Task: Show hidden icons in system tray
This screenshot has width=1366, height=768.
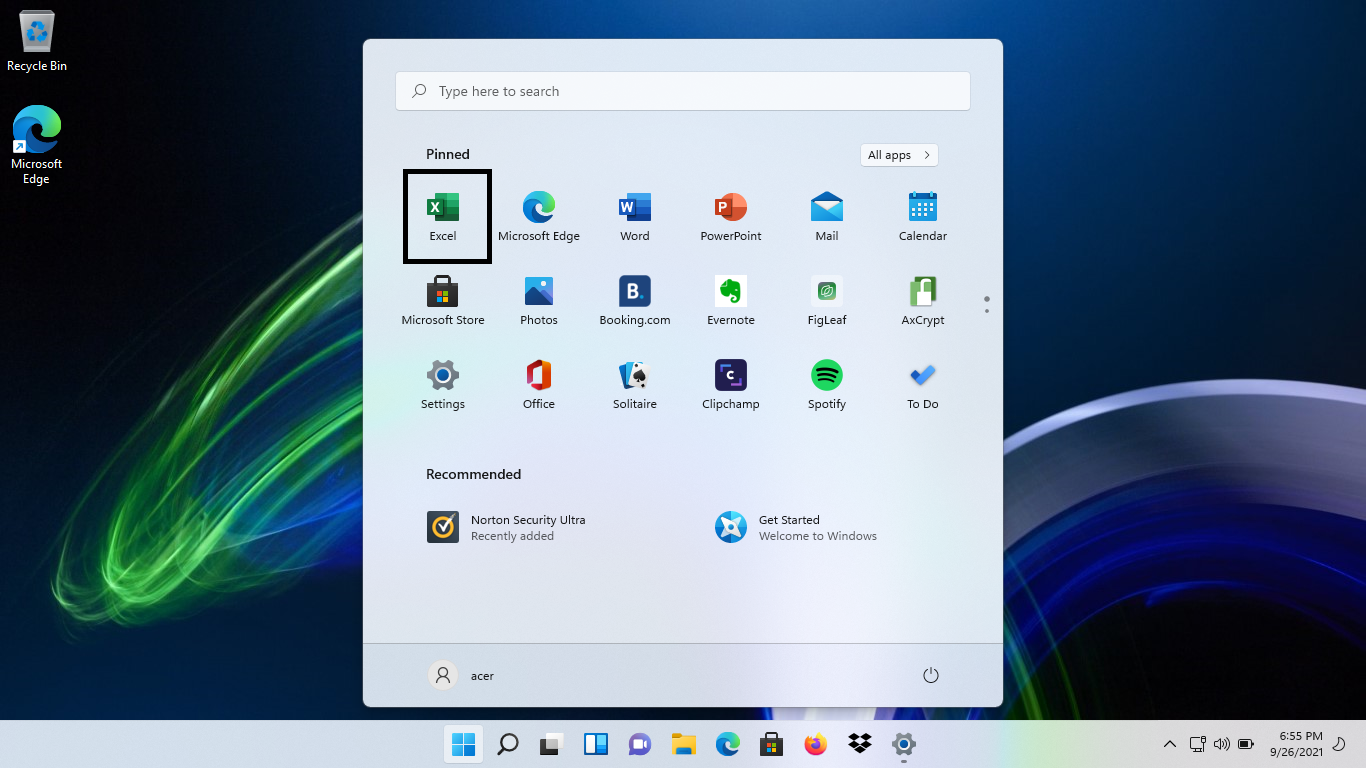Action: pyautogui.click(x=1169, y=744)
